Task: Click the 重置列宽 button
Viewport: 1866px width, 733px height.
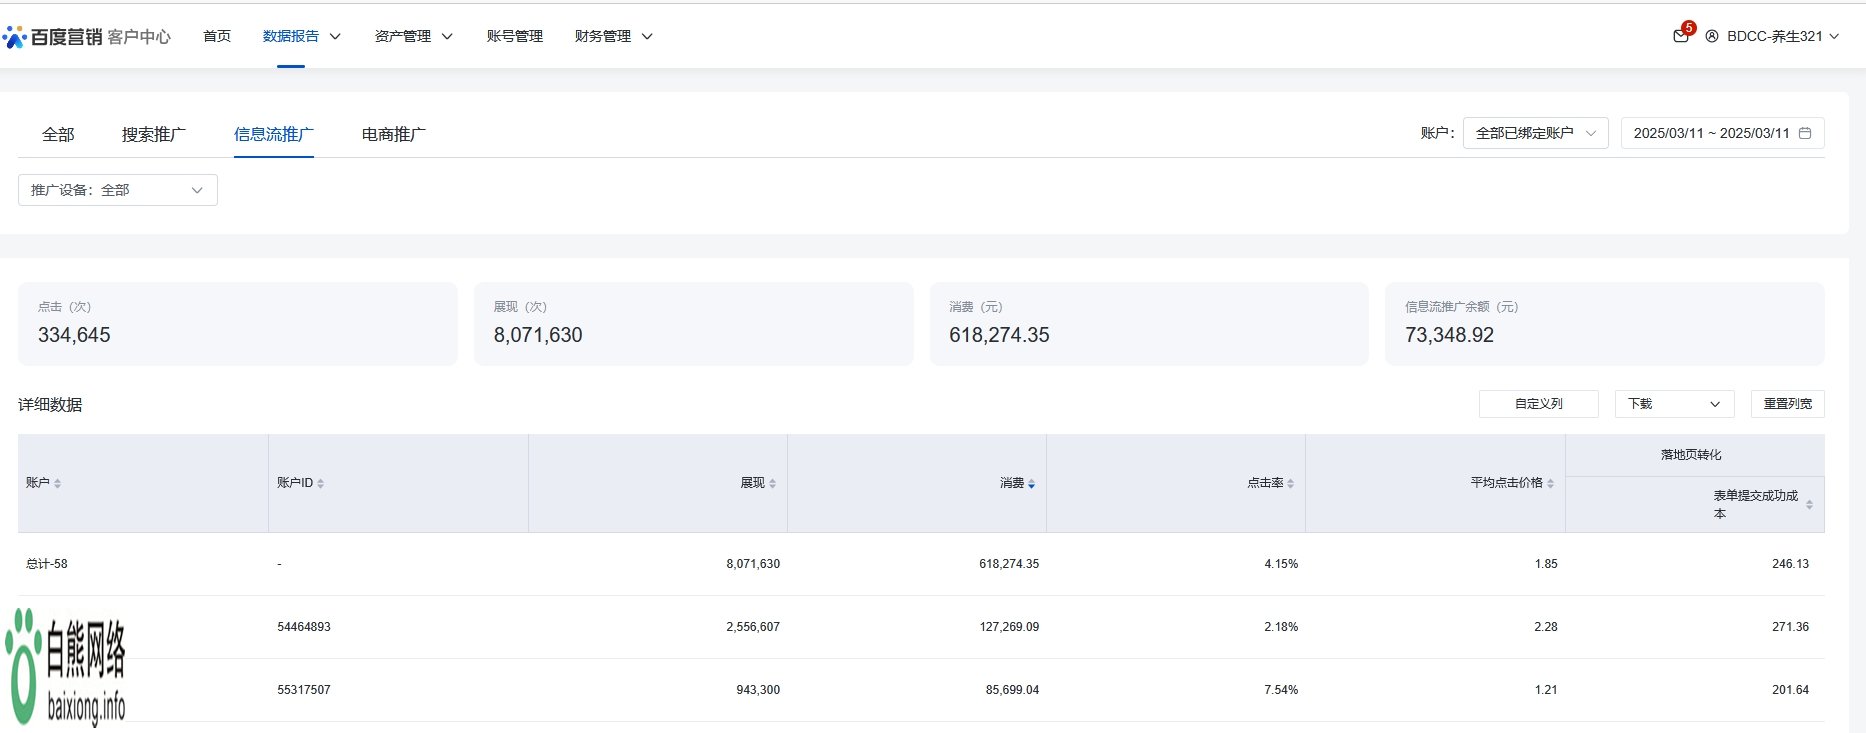Action: pos(1787,404)
